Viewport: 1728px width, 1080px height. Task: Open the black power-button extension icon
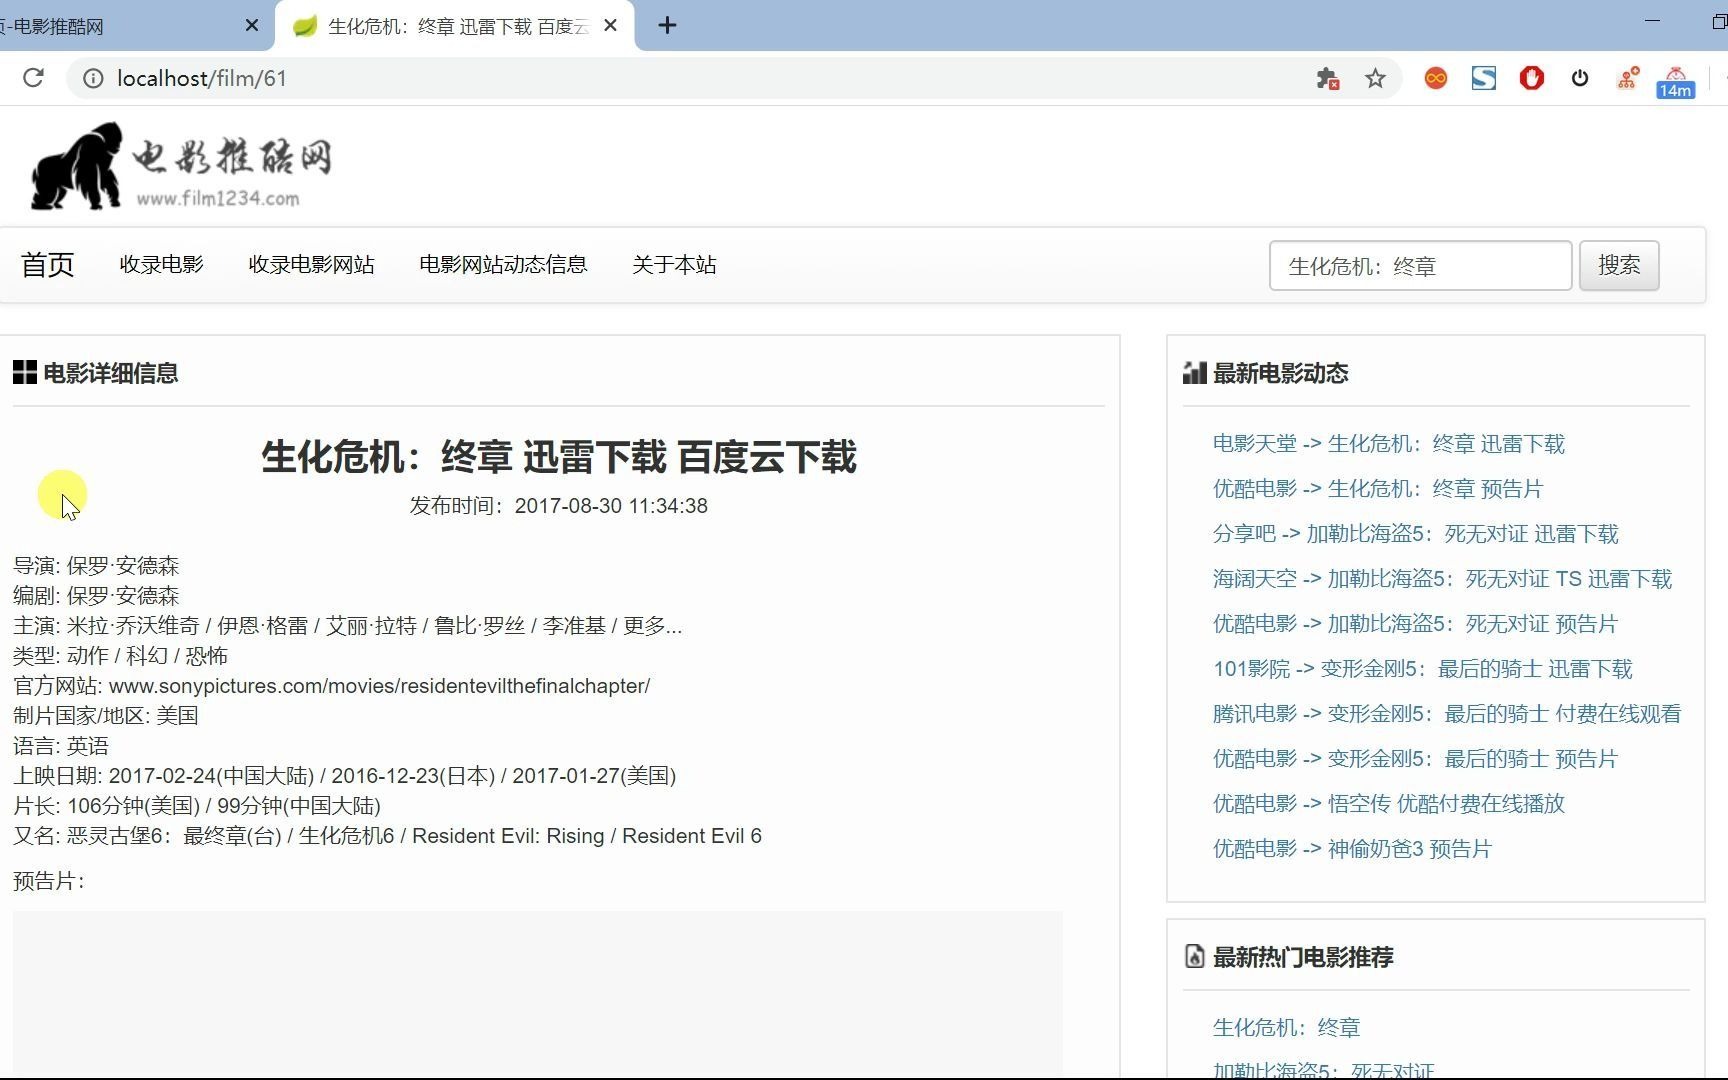(x=1580, y=78)
